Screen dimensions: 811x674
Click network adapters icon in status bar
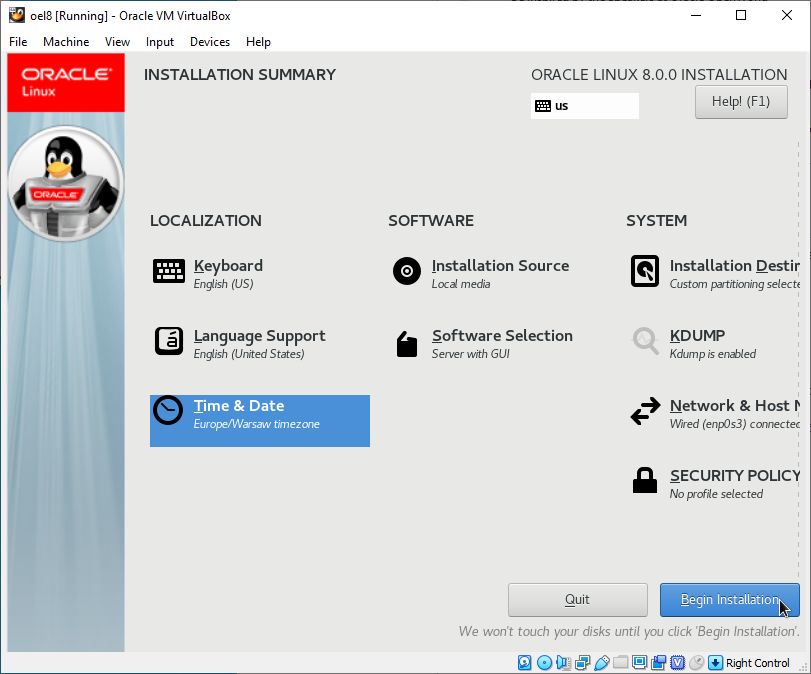pos(582,662)
